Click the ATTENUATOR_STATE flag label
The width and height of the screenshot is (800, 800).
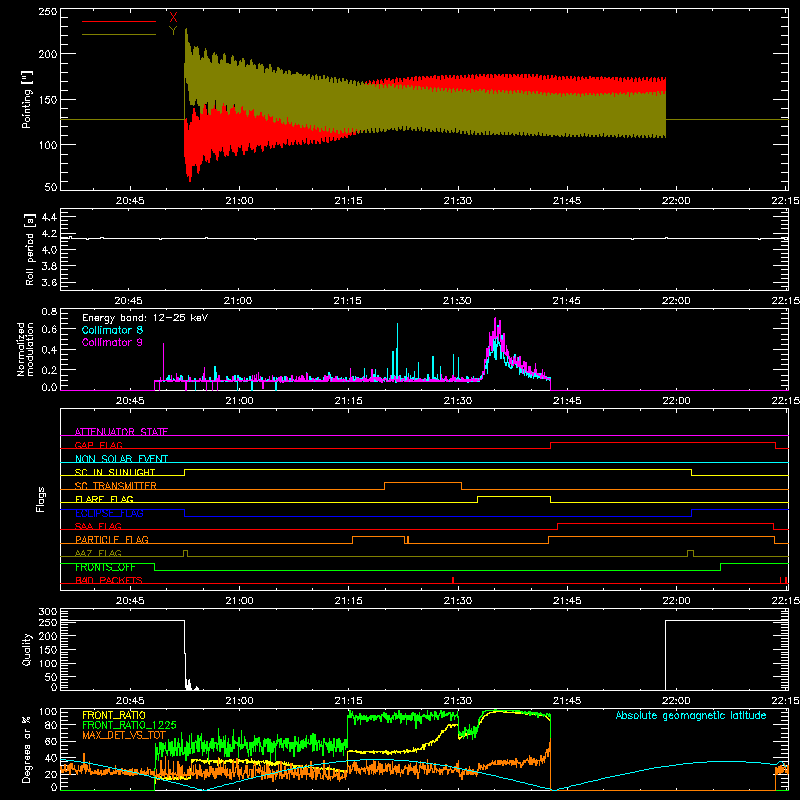tap(121, 432)
